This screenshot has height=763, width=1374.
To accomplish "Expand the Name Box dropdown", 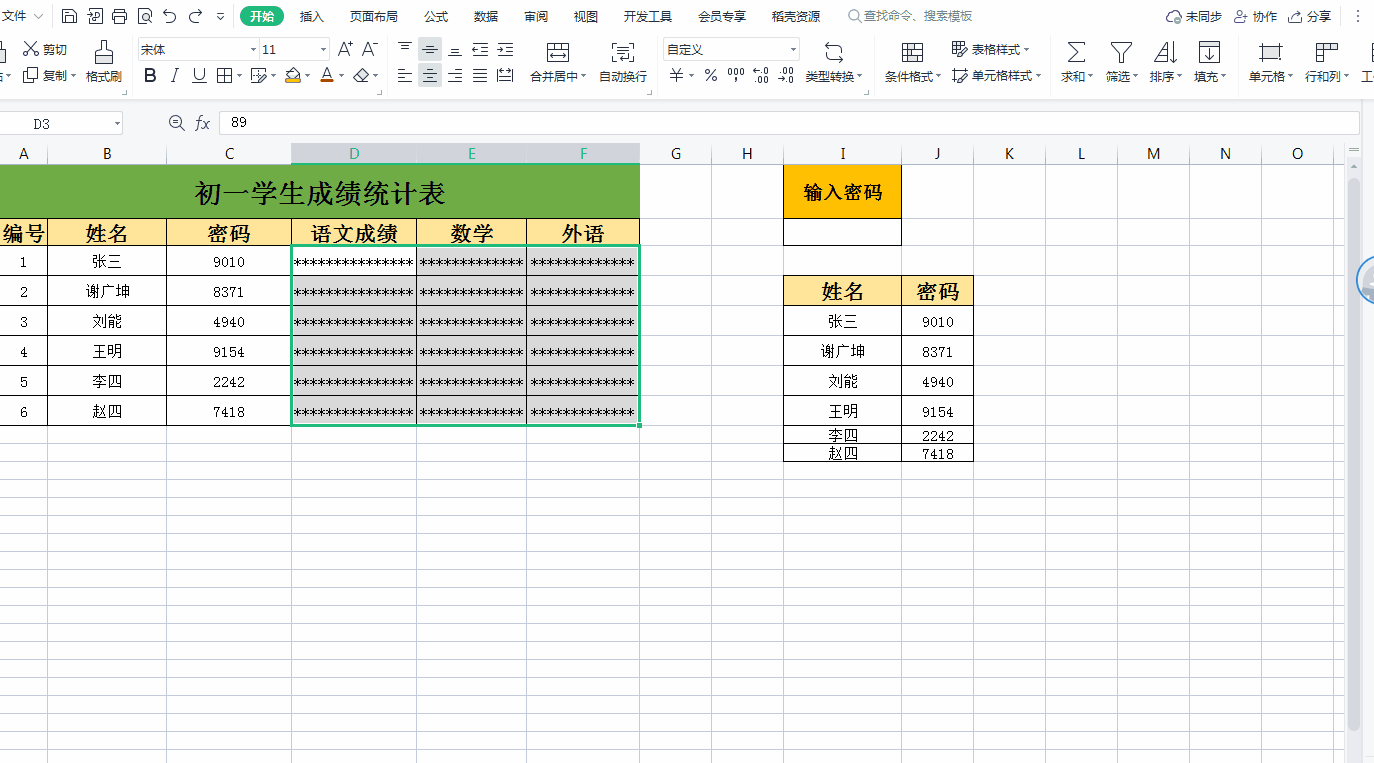I will (117, 123).
